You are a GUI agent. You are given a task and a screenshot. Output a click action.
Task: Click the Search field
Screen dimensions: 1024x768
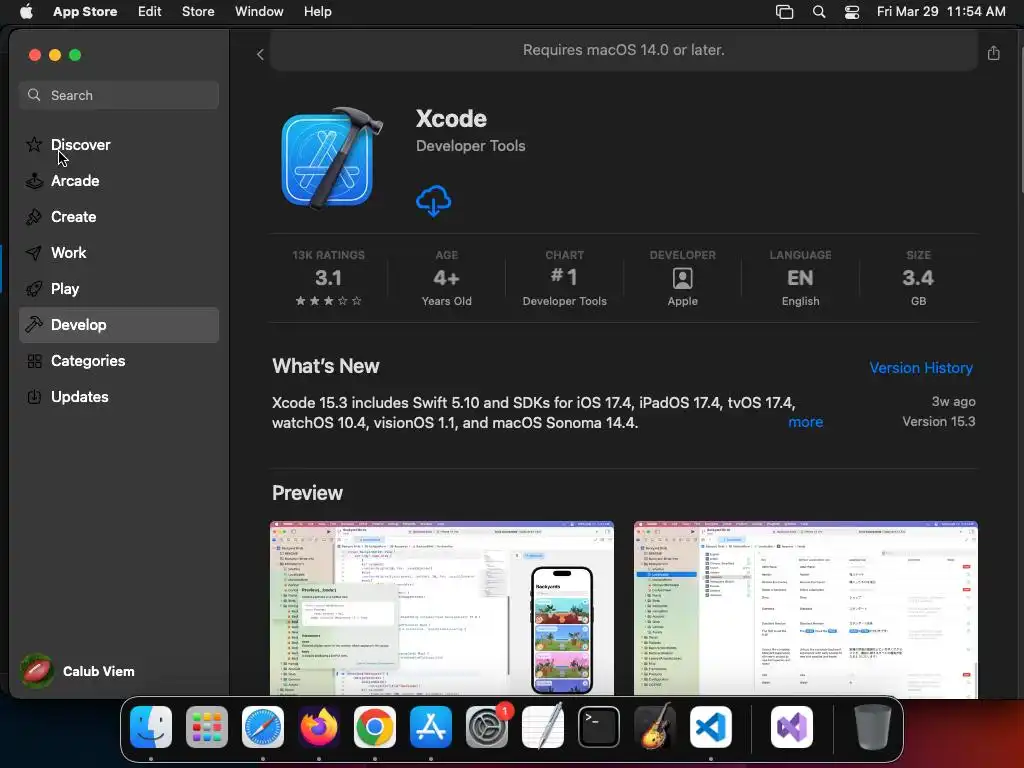119,95
